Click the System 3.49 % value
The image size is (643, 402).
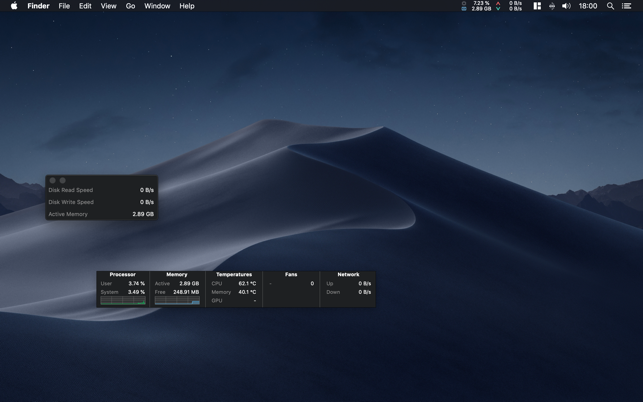click(x=137, y=292)
